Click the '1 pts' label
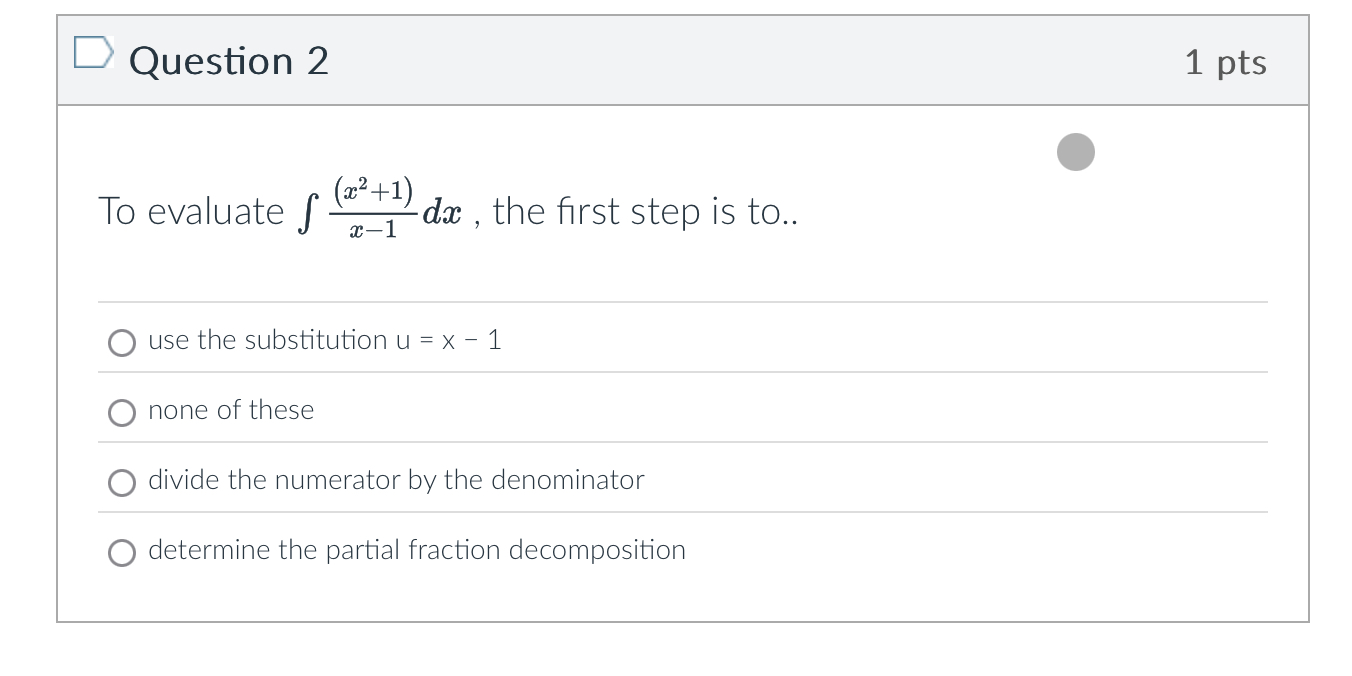Screen dimensions: 1352x676 [x=1226, y=61]
